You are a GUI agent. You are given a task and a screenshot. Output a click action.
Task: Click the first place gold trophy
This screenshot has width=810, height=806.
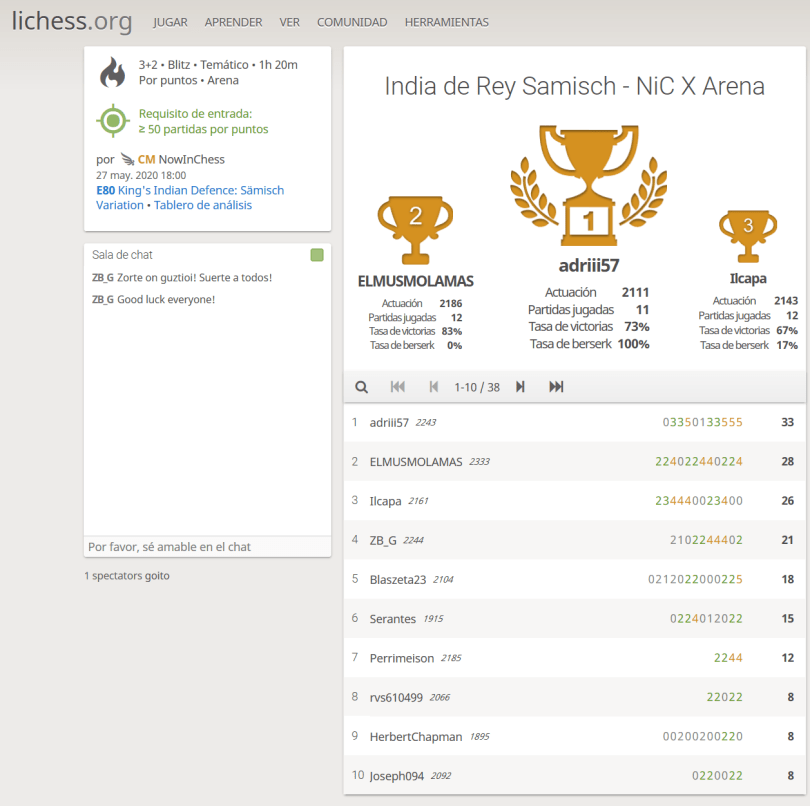[588, 187]
